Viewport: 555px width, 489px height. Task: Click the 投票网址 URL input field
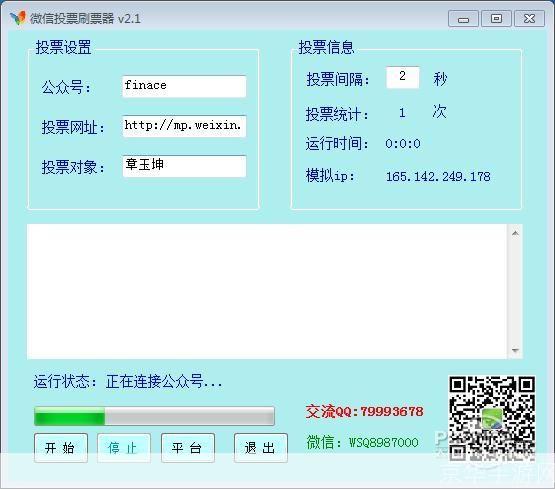pos(184,126)
